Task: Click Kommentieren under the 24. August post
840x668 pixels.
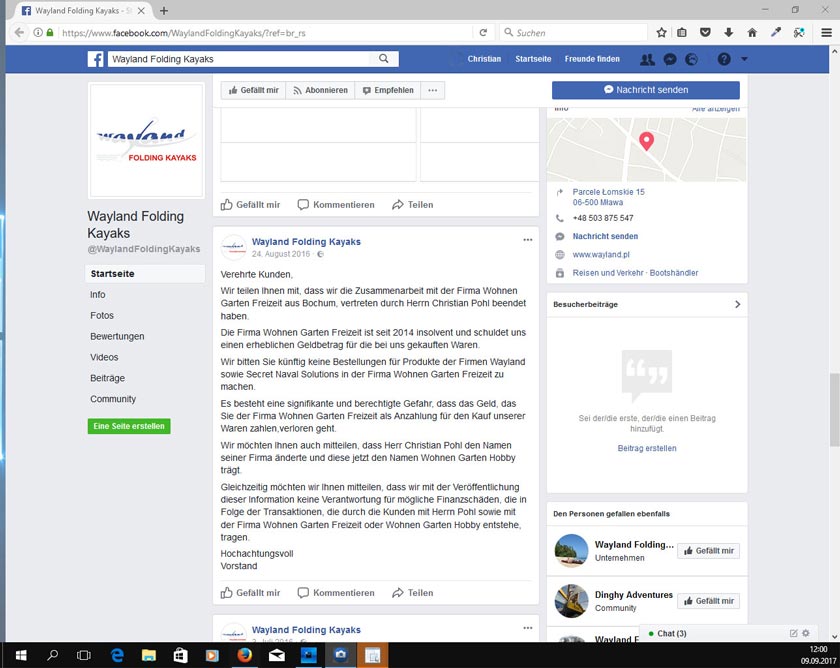Action: click(x=336, y=593)
